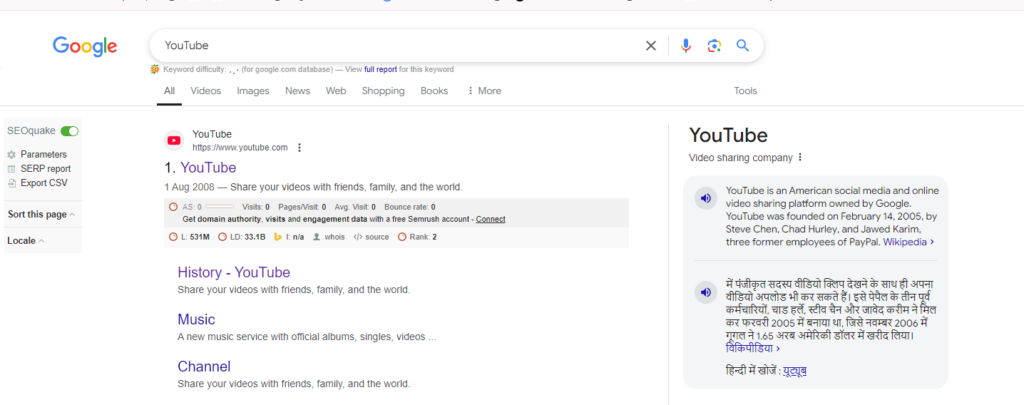Play audio for Hindi YouTube description
The image size is (1024, 405).
(x=705, y=293)
